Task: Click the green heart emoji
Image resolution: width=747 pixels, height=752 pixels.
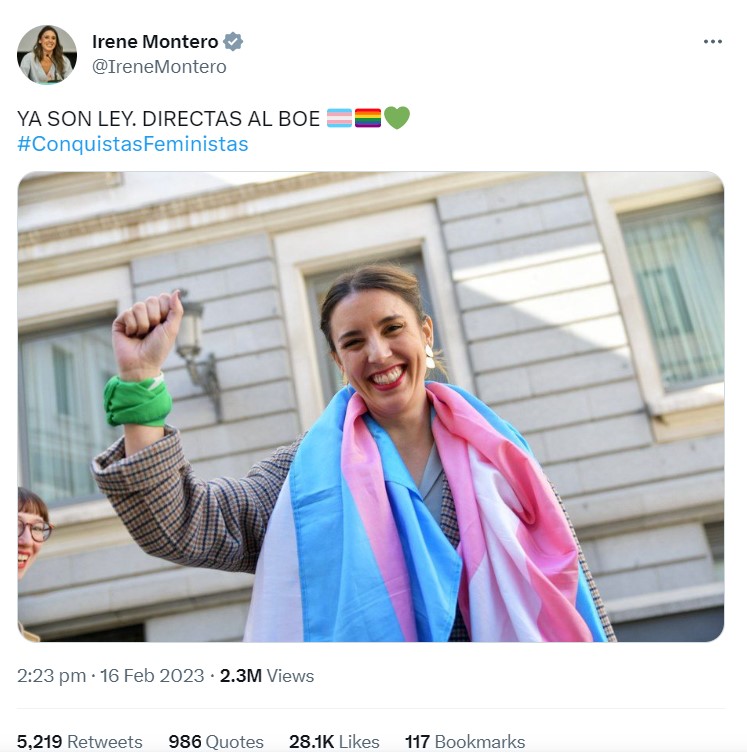Action: [397, 118]
